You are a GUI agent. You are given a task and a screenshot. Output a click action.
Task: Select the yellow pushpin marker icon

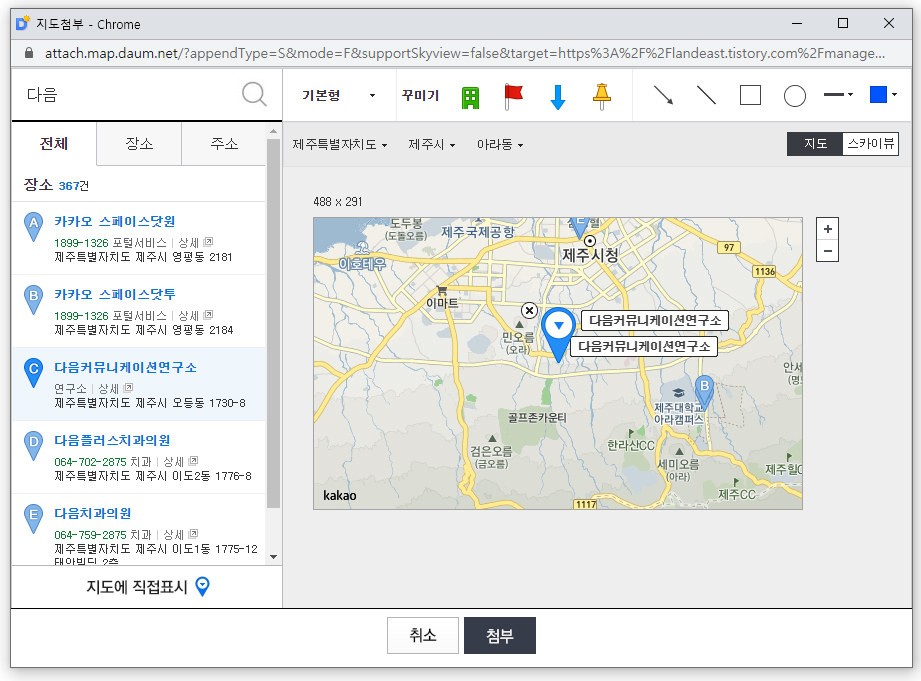(601, 97)
